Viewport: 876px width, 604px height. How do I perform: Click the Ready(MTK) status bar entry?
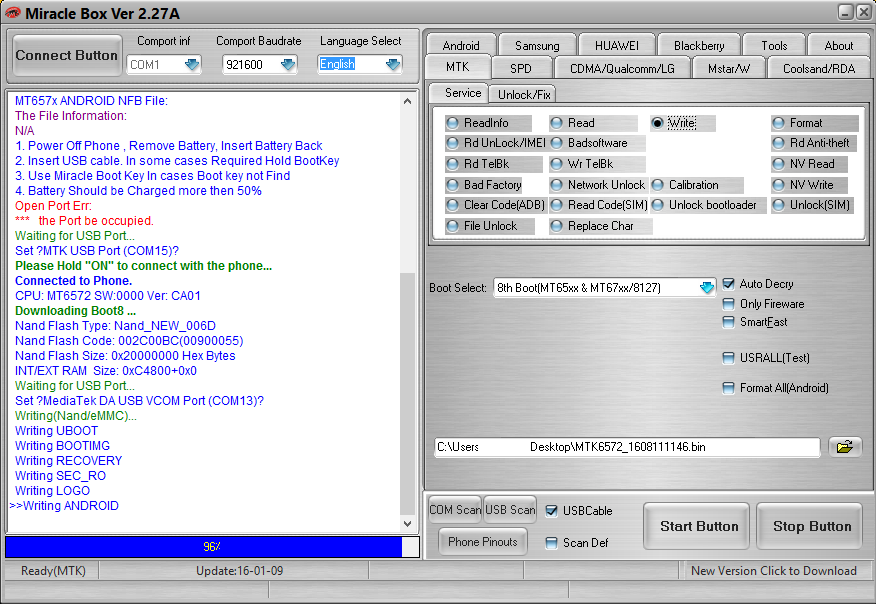pyautogui.click(x=53, y=570)
